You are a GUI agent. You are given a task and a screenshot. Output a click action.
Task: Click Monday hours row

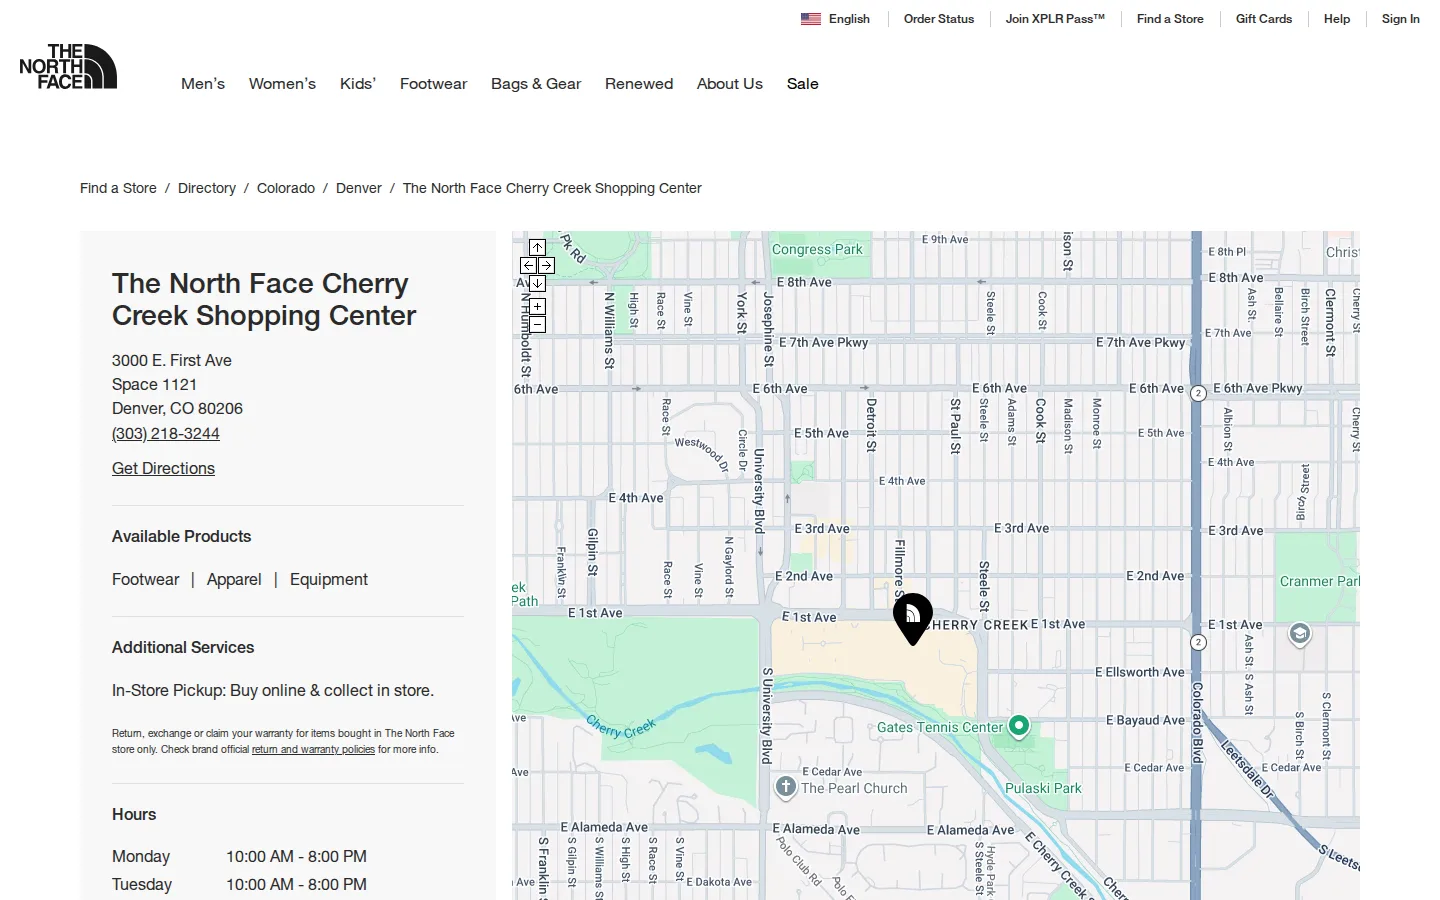coord(240,857)
